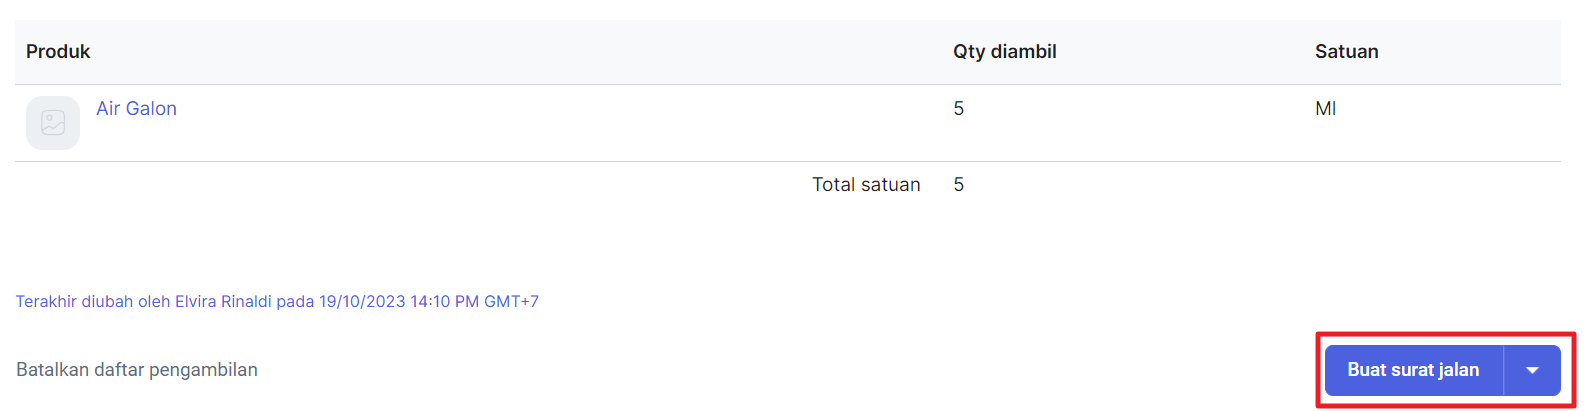The width and height of the screenshot is (1586, 411).
Task: Click the Air Galon product image placeholder icon
Action: point(53,123)
